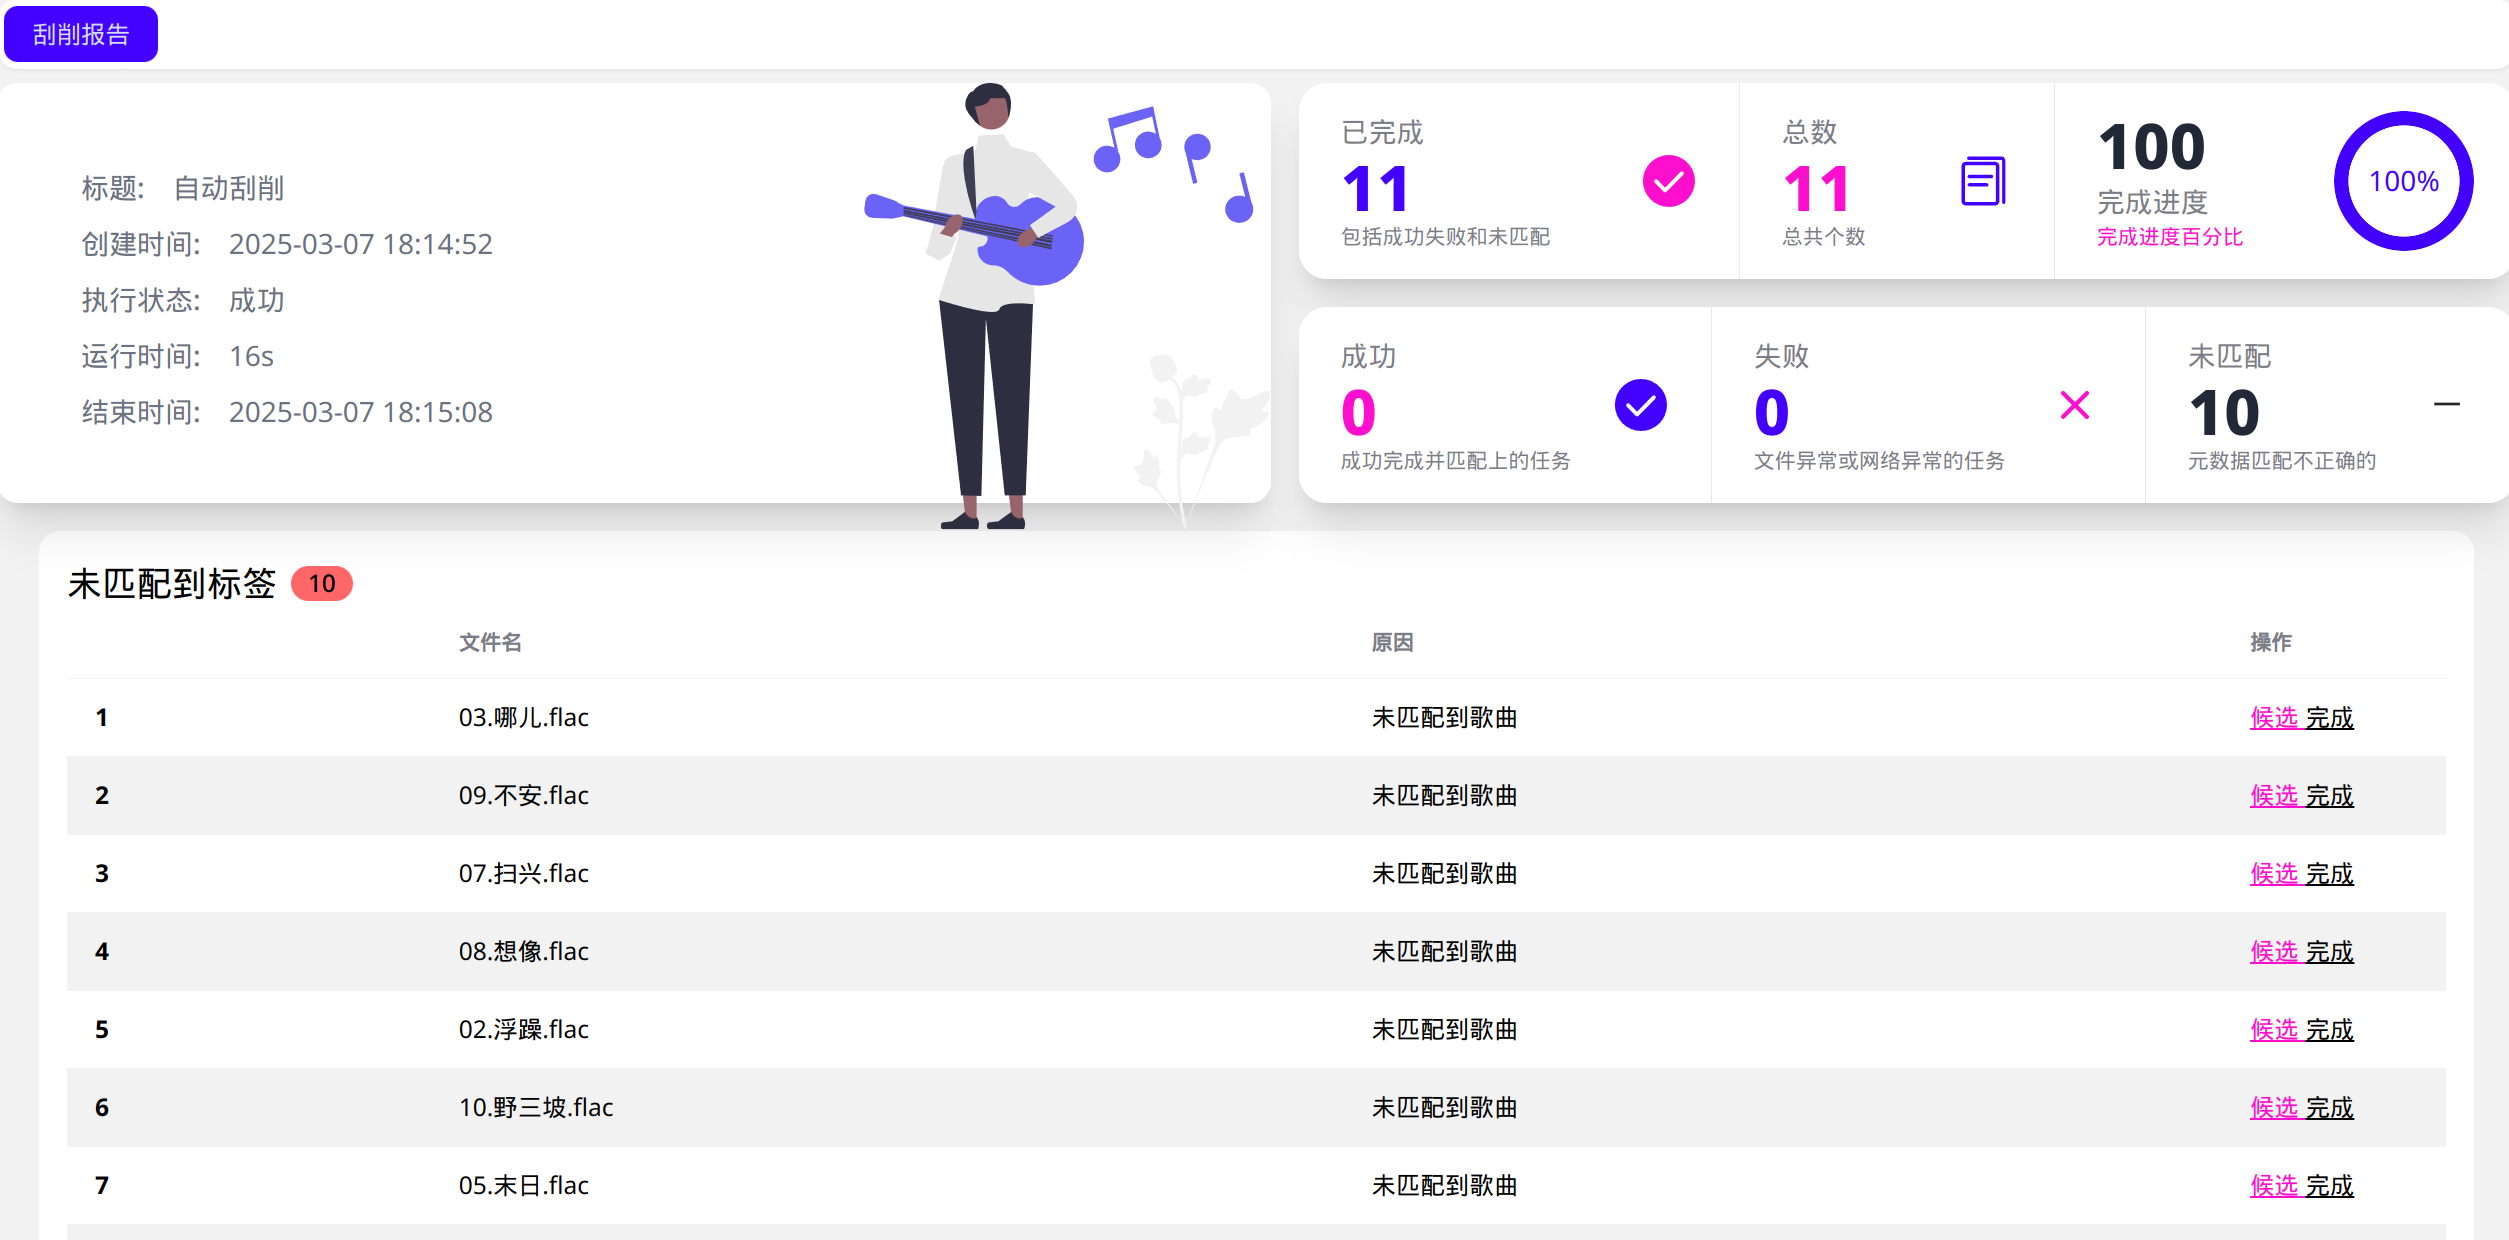Open 候选 candidates for 09.不安.flac
The image size is (2509, 1240).
[x=2273, y=795]
